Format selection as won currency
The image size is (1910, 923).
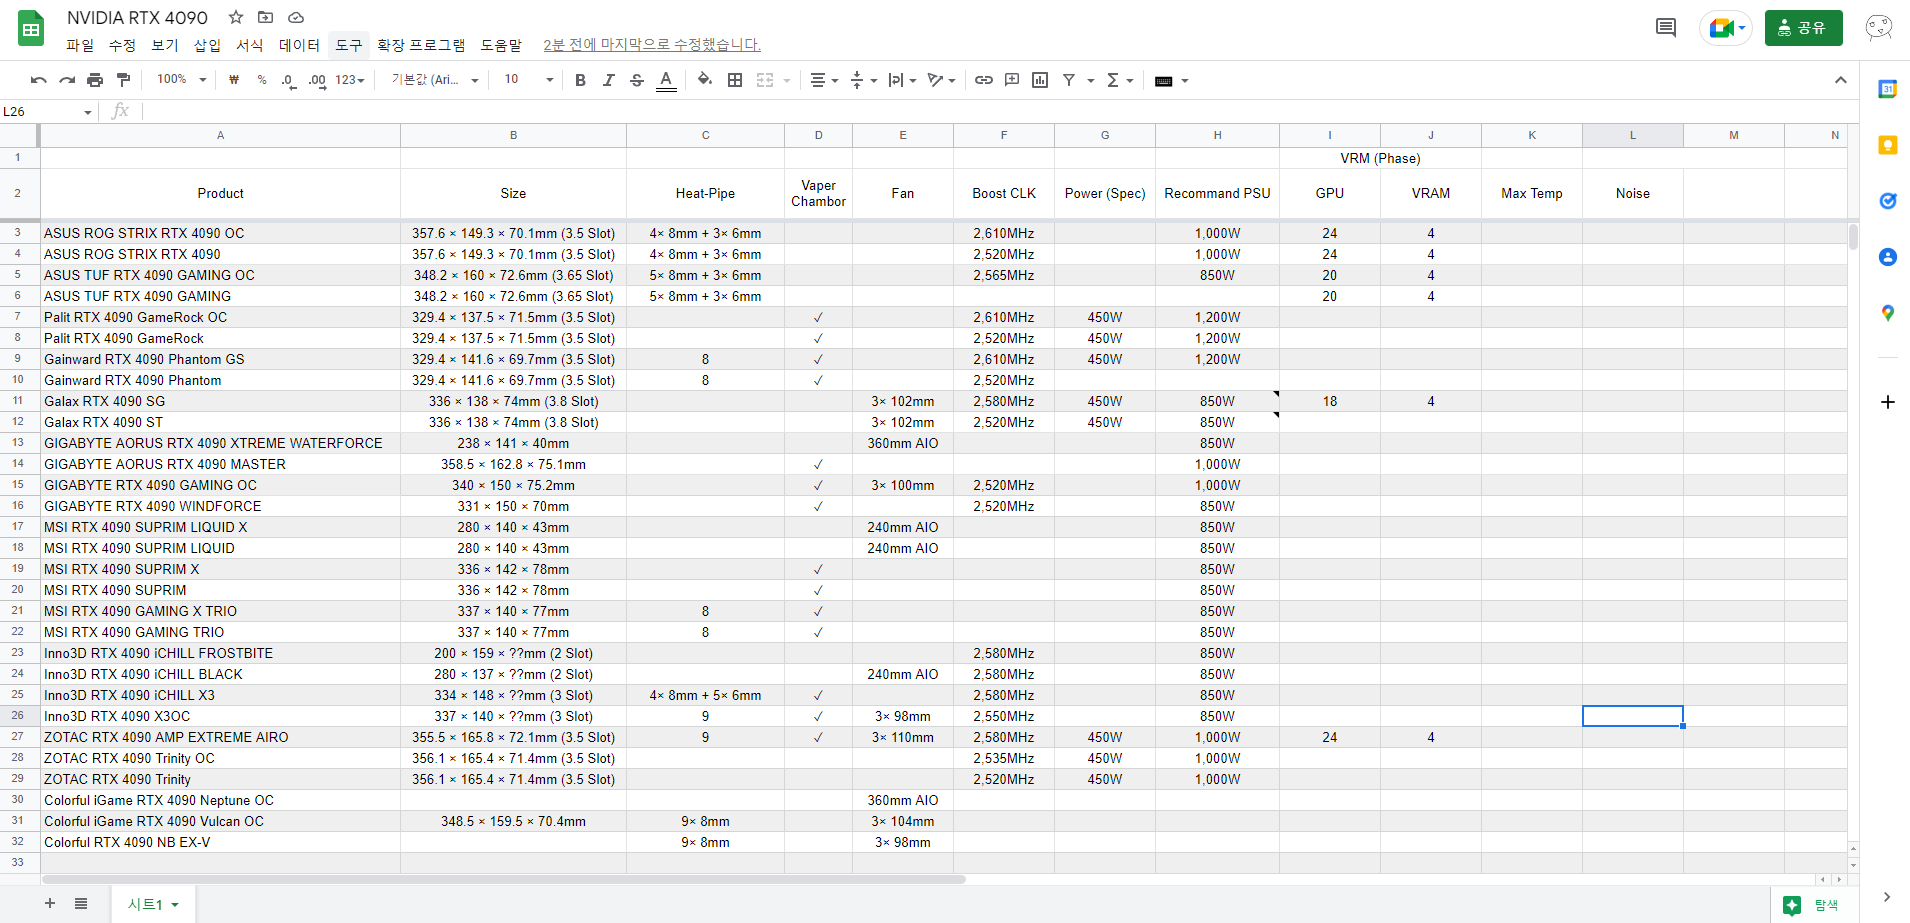(234, 80)
